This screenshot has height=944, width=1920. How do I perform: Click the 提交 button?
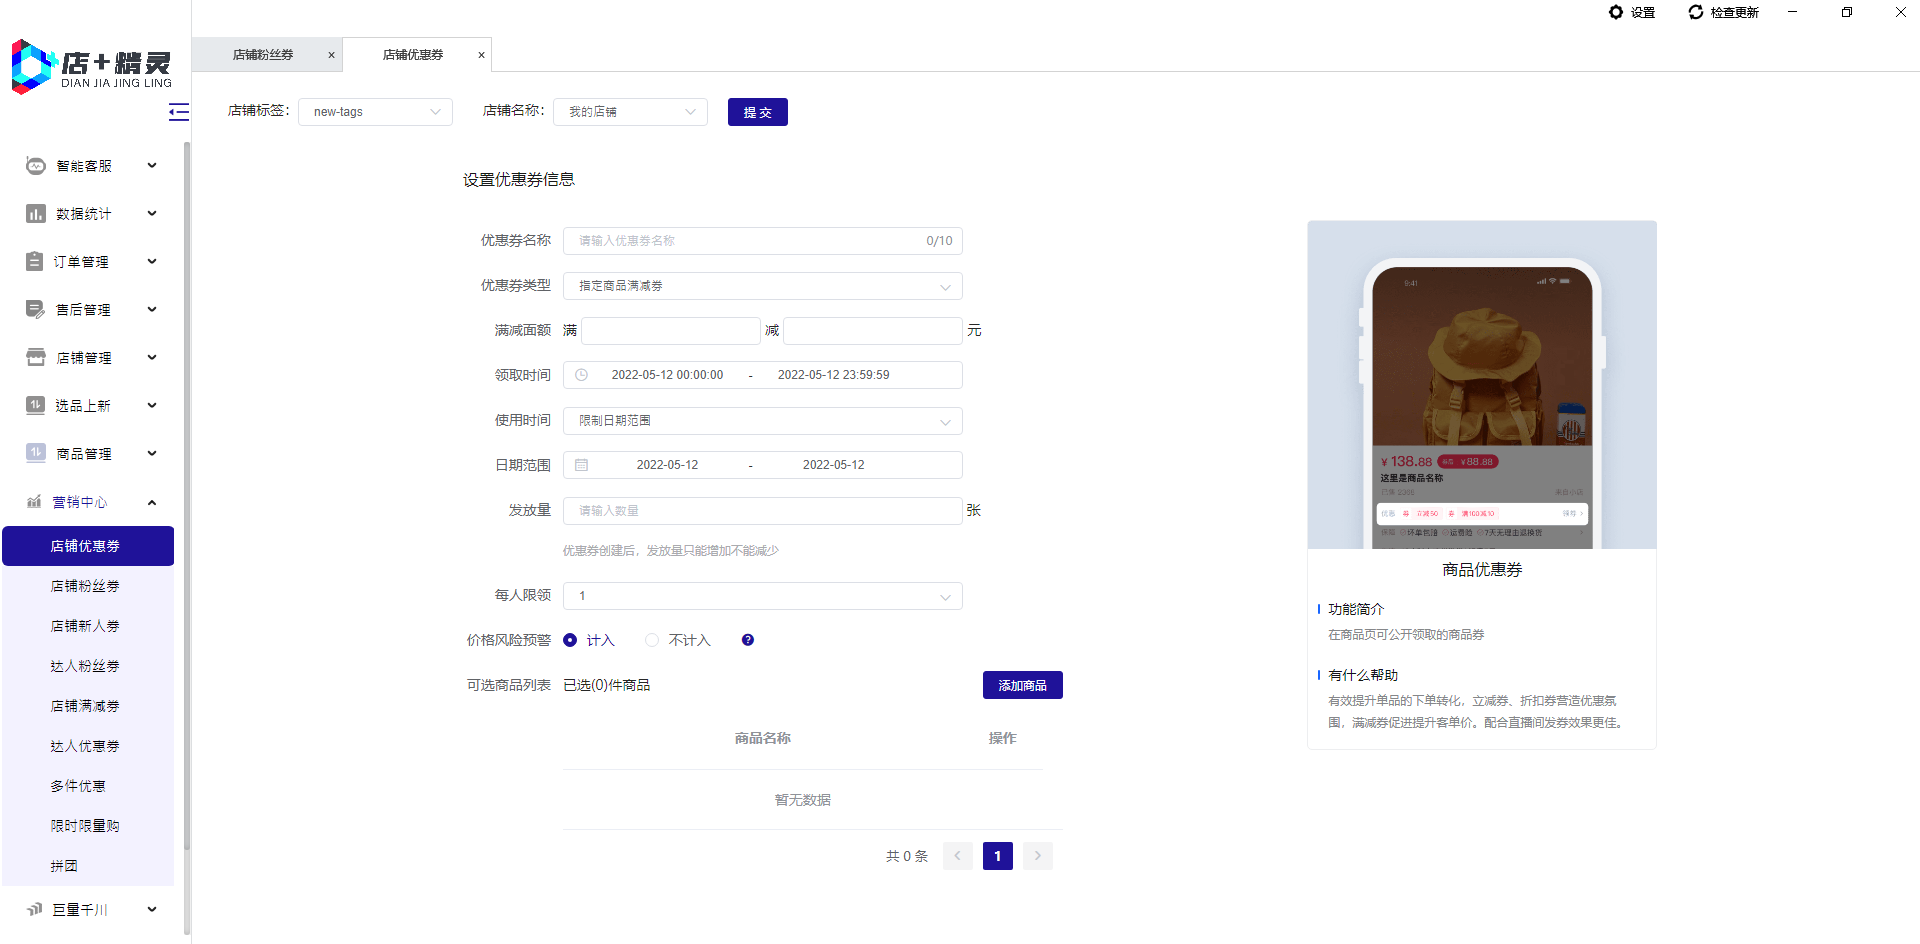(757, 112)
